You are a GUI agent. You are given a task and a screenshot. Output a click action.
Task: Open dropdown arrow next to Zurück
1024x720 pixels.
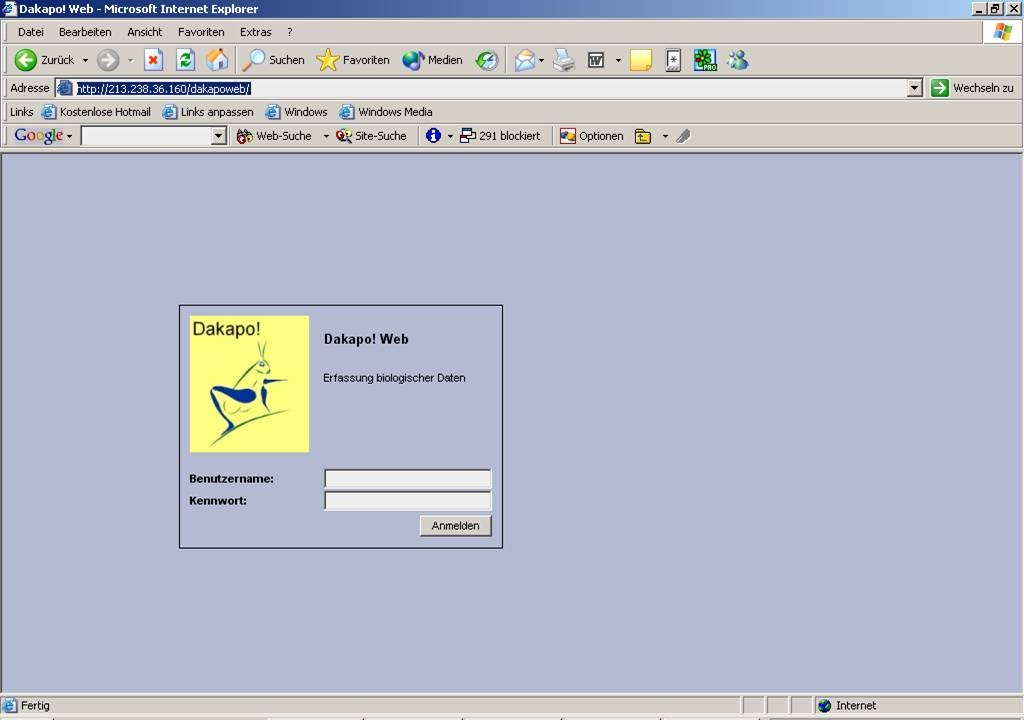(85, 60)
